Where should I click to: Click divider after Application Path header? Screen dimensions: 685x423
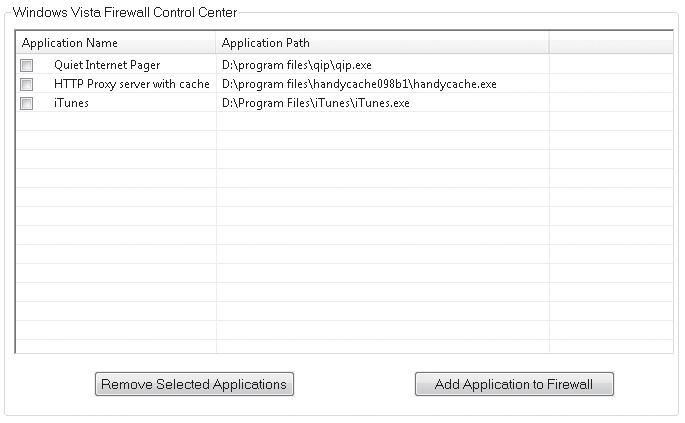click(549, 43)
